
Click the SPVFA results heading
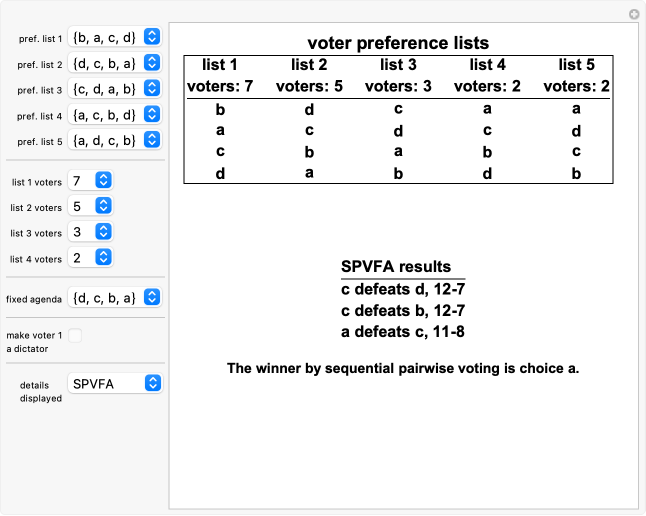pyautogui.click(x=395, y=267)
